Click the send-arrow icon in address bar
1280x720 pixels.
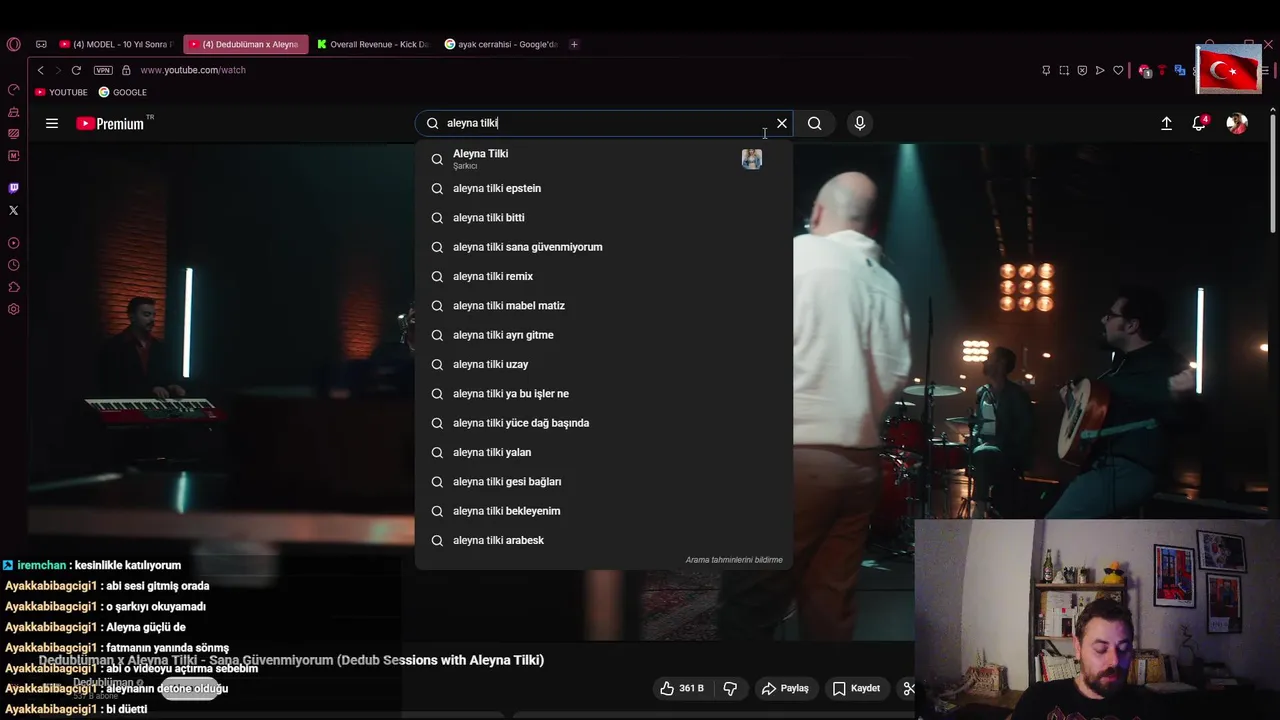(1100, 70)
